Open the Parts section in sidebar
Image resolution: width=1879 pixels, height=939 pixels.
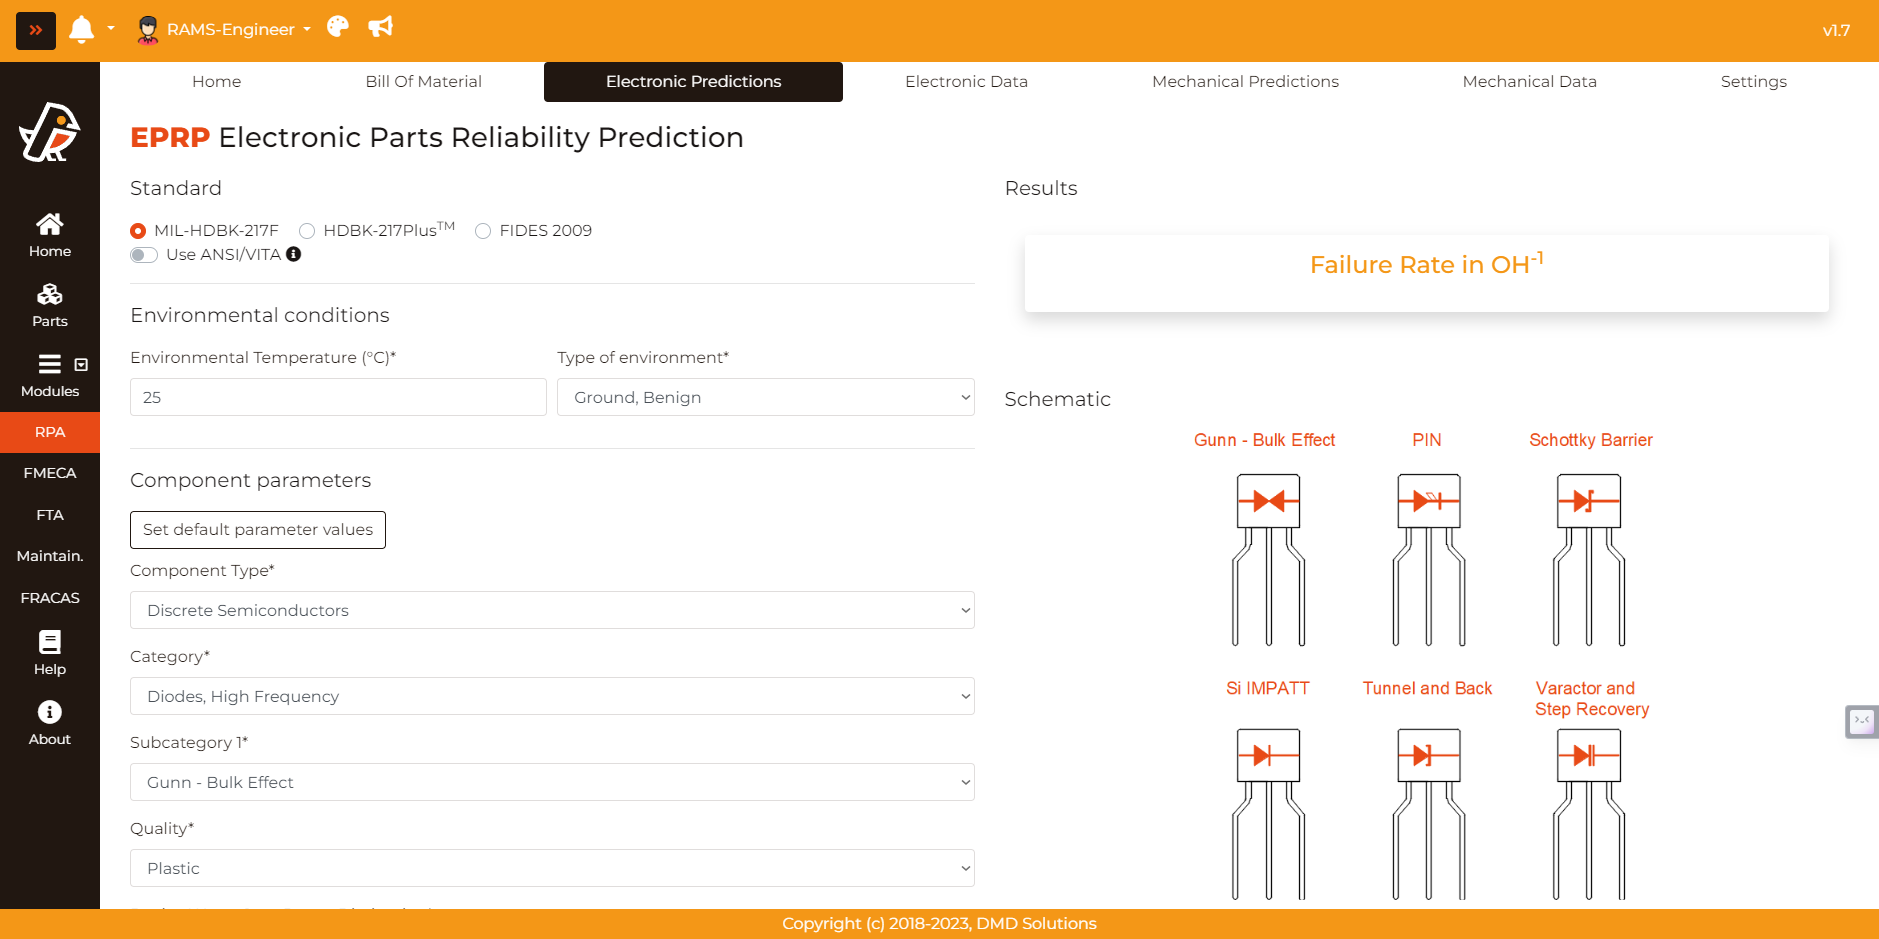49,305
